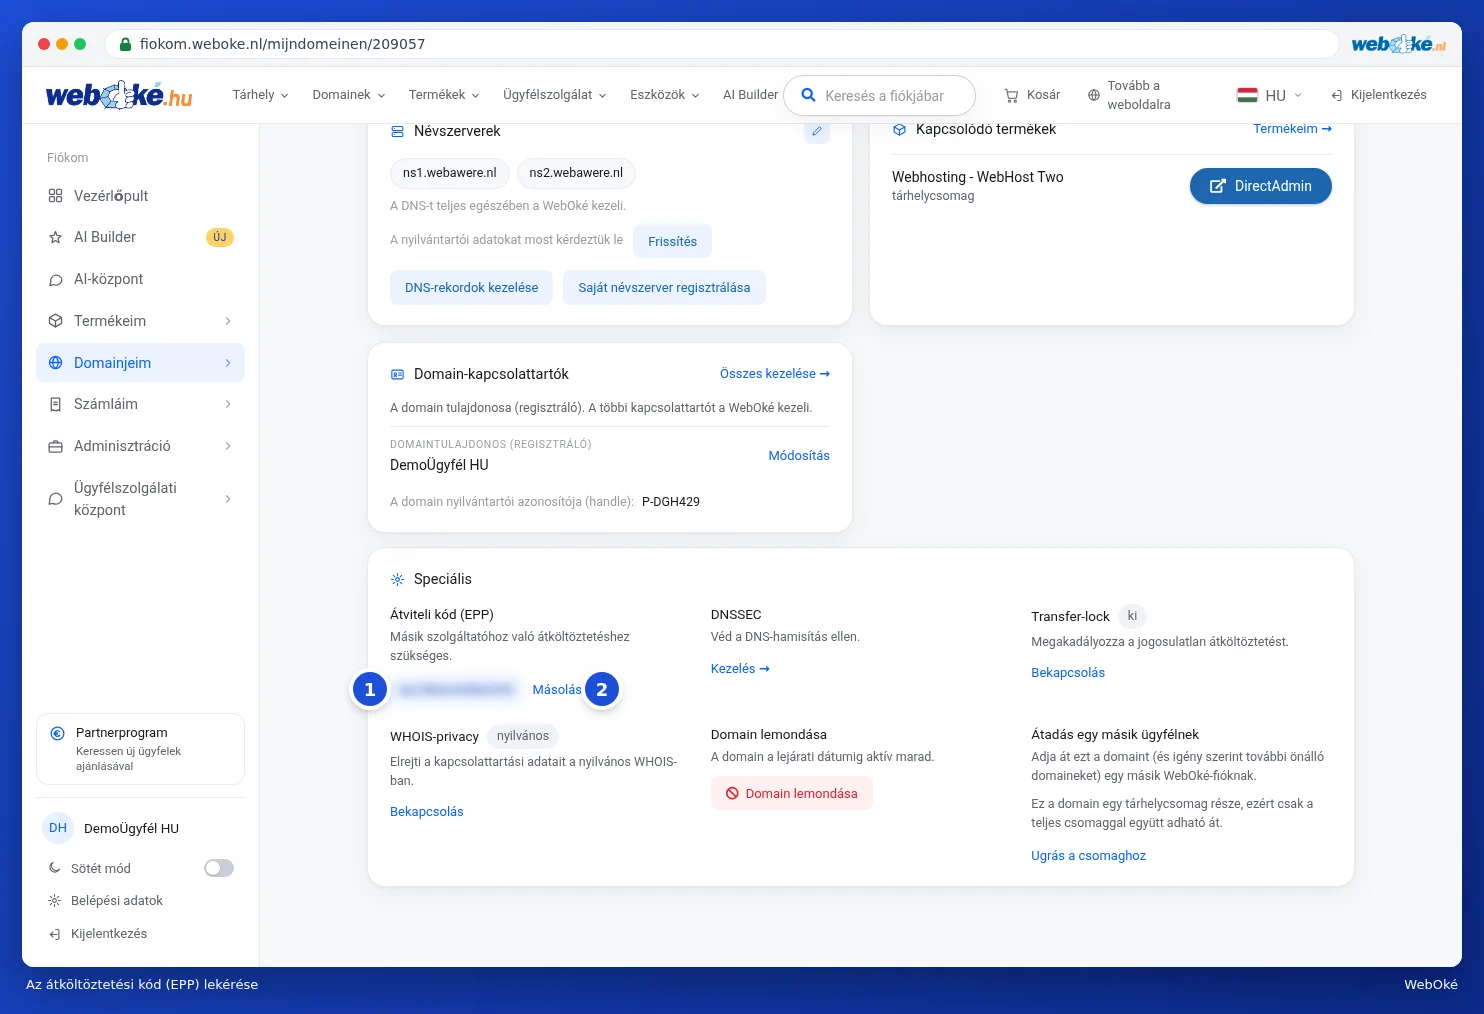Click DNSSEC Kezelés link

click(740, 668)
